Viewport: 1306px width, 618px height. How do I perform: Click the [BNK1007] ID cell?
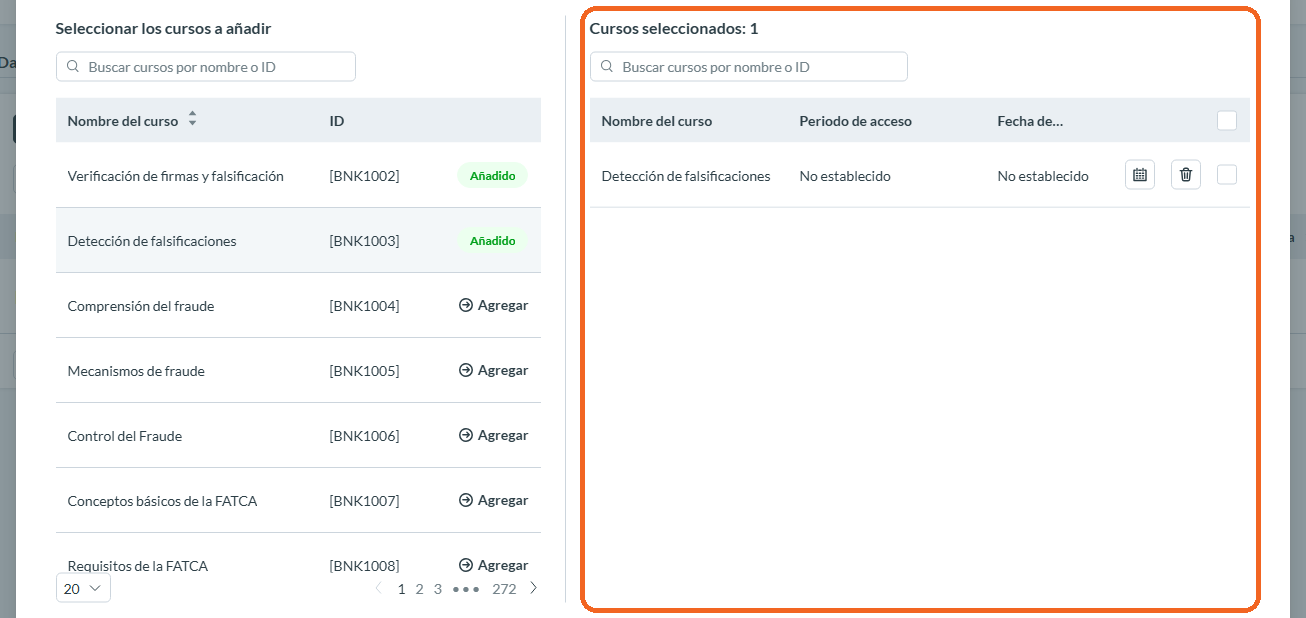(x=364, y=501)
